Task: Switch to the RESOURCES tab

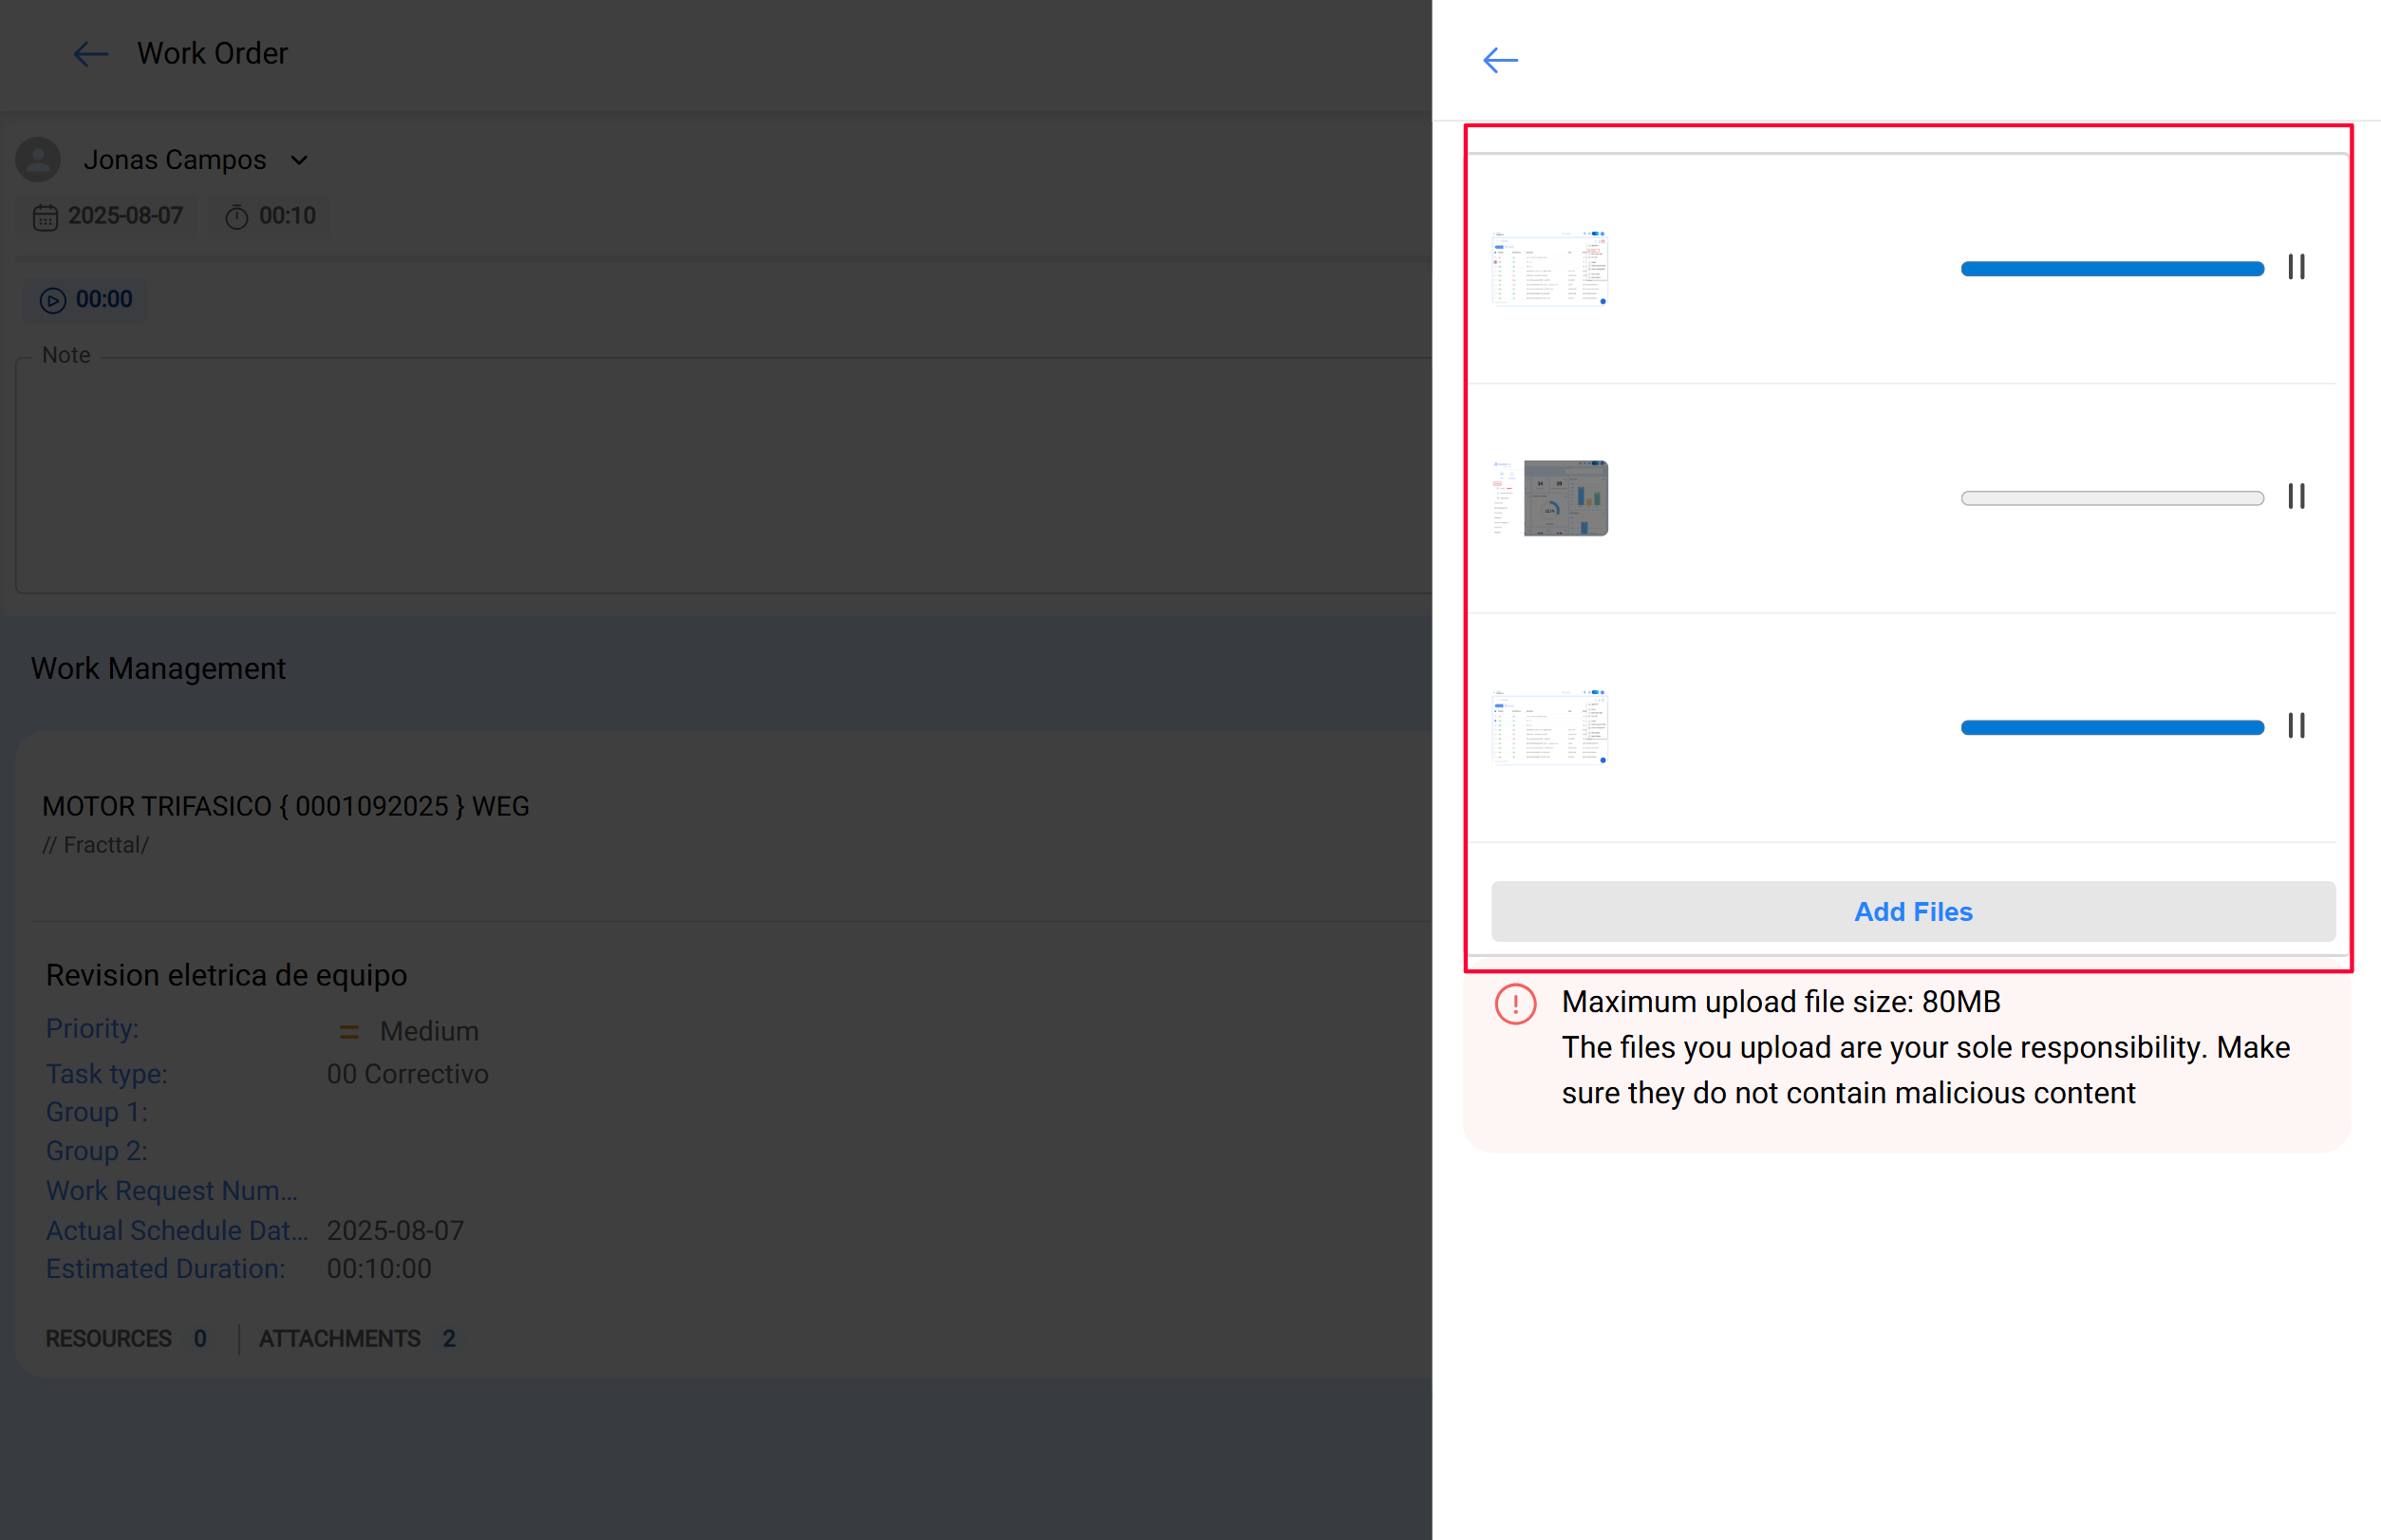Action: pos(109,1338)
